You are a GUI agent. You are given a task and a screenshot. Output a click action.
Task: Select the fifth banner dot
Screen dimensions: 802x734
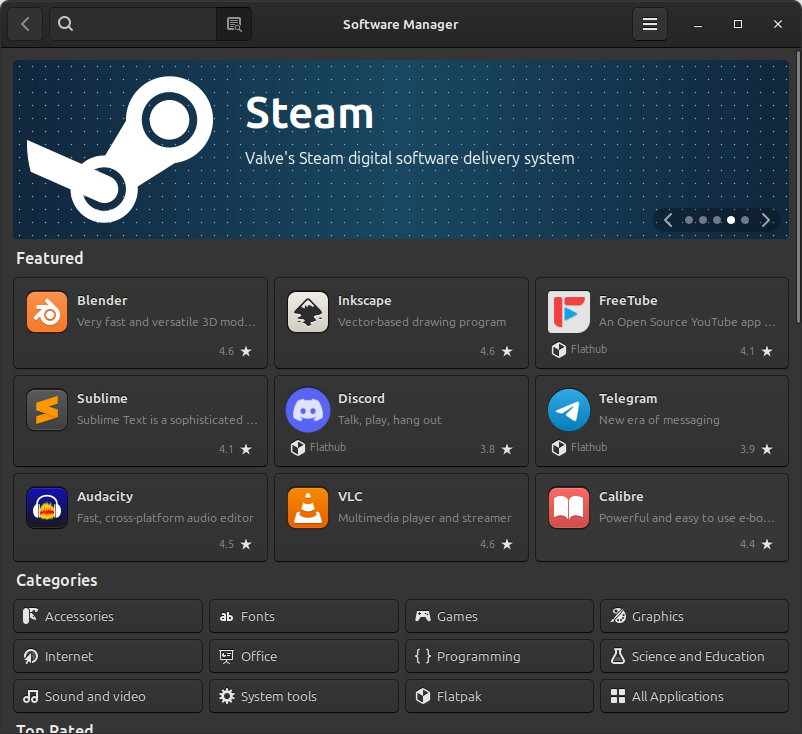(745, 220)
